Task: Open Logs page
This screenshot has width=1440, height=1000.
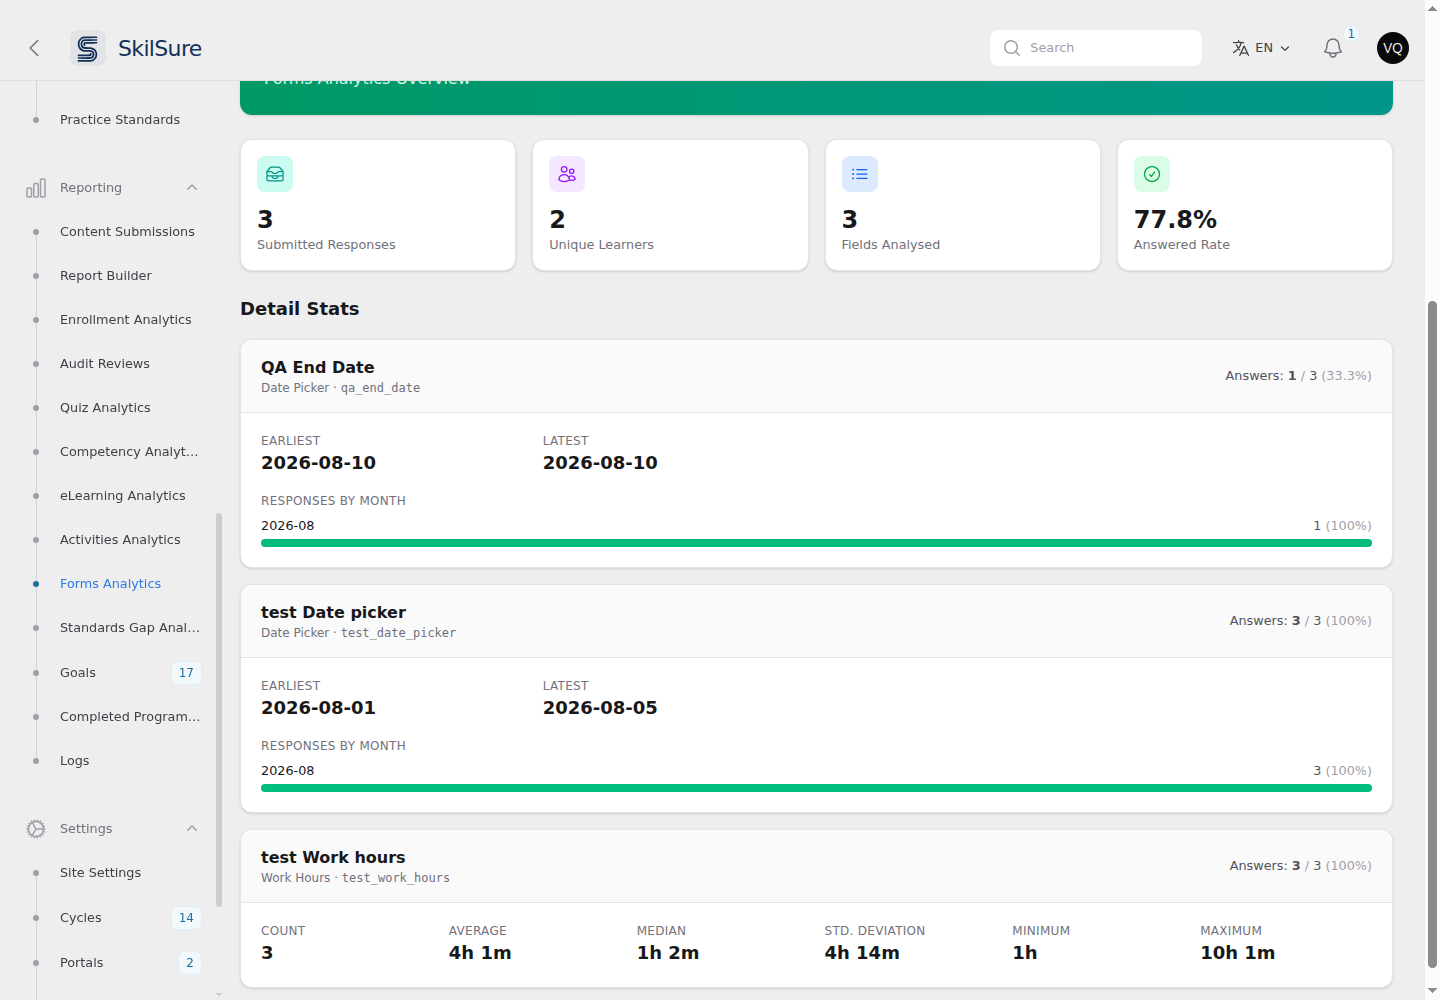Action: (74, 761)
